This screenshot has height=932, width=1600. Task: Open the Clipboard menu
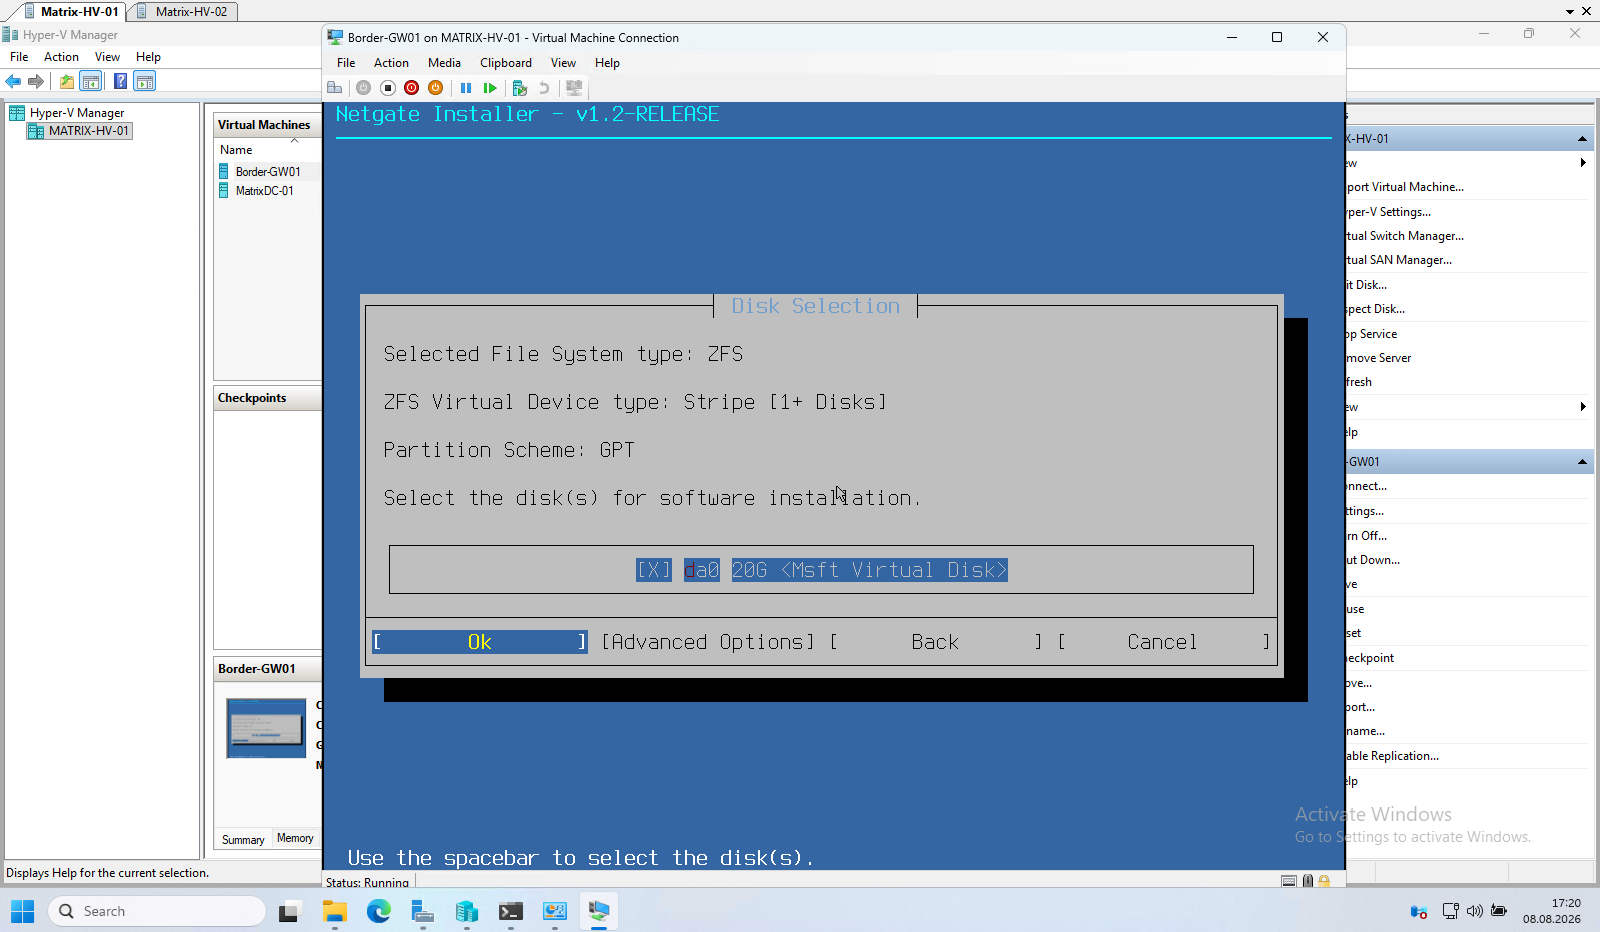tap(506, 63)
